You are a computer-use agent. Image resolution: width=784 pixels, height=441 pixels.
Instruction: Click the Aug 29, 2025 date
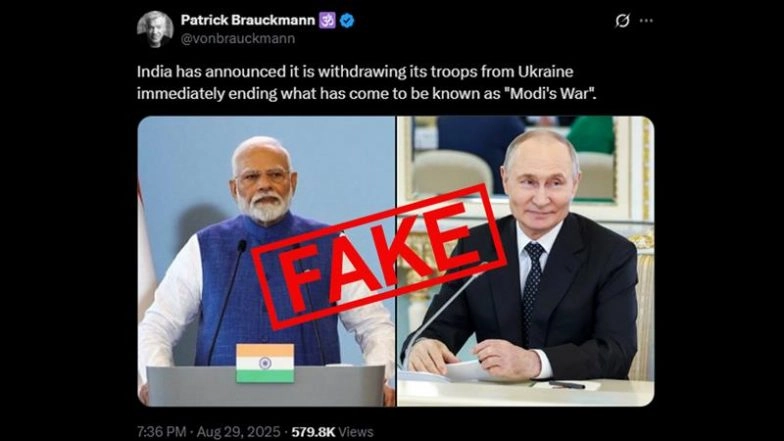238,432
